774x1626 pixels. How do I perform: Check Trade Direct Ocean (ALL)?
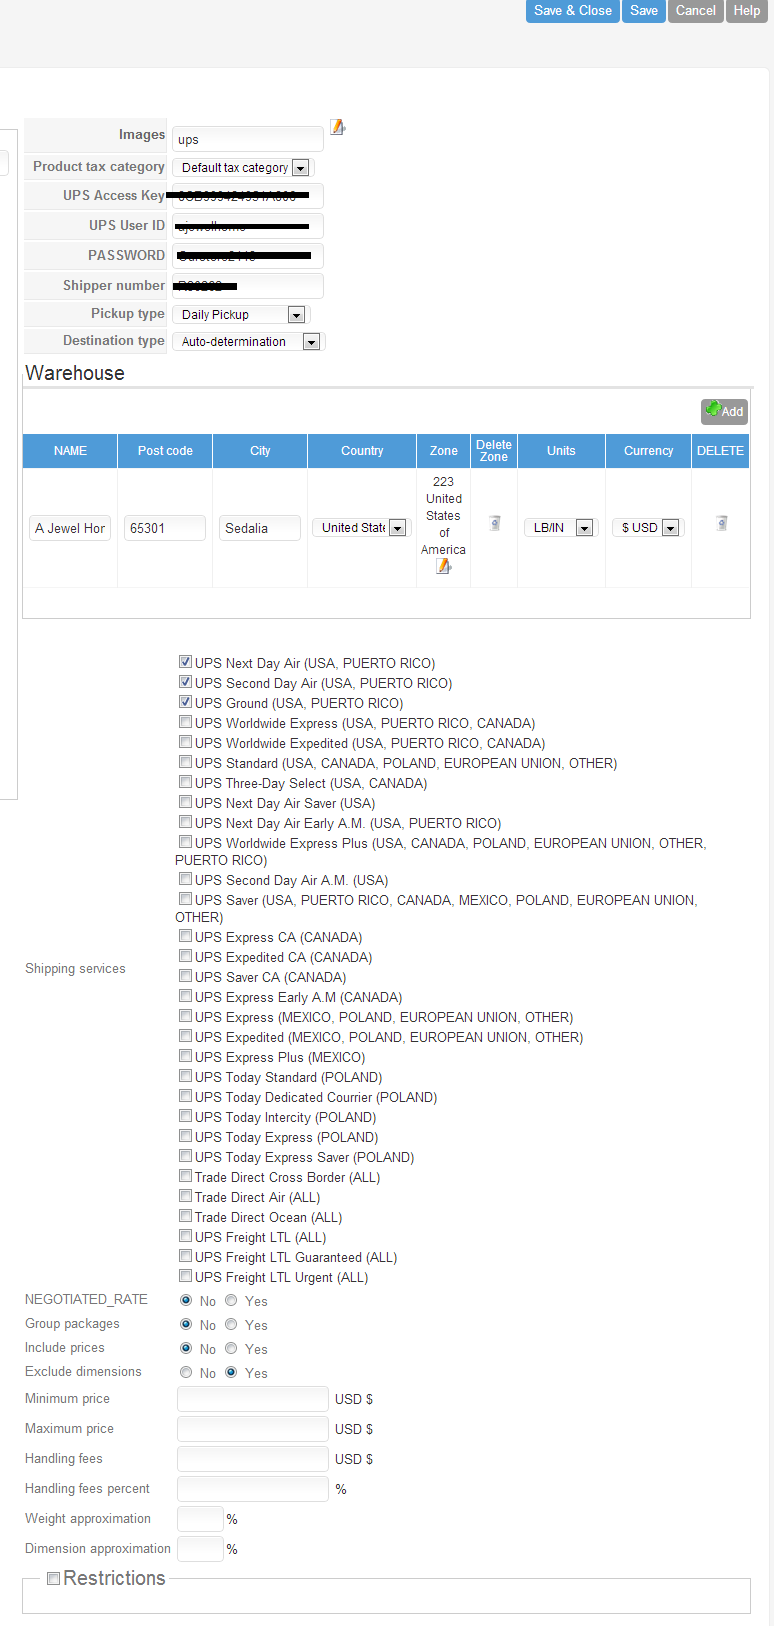pos(185,1216)
